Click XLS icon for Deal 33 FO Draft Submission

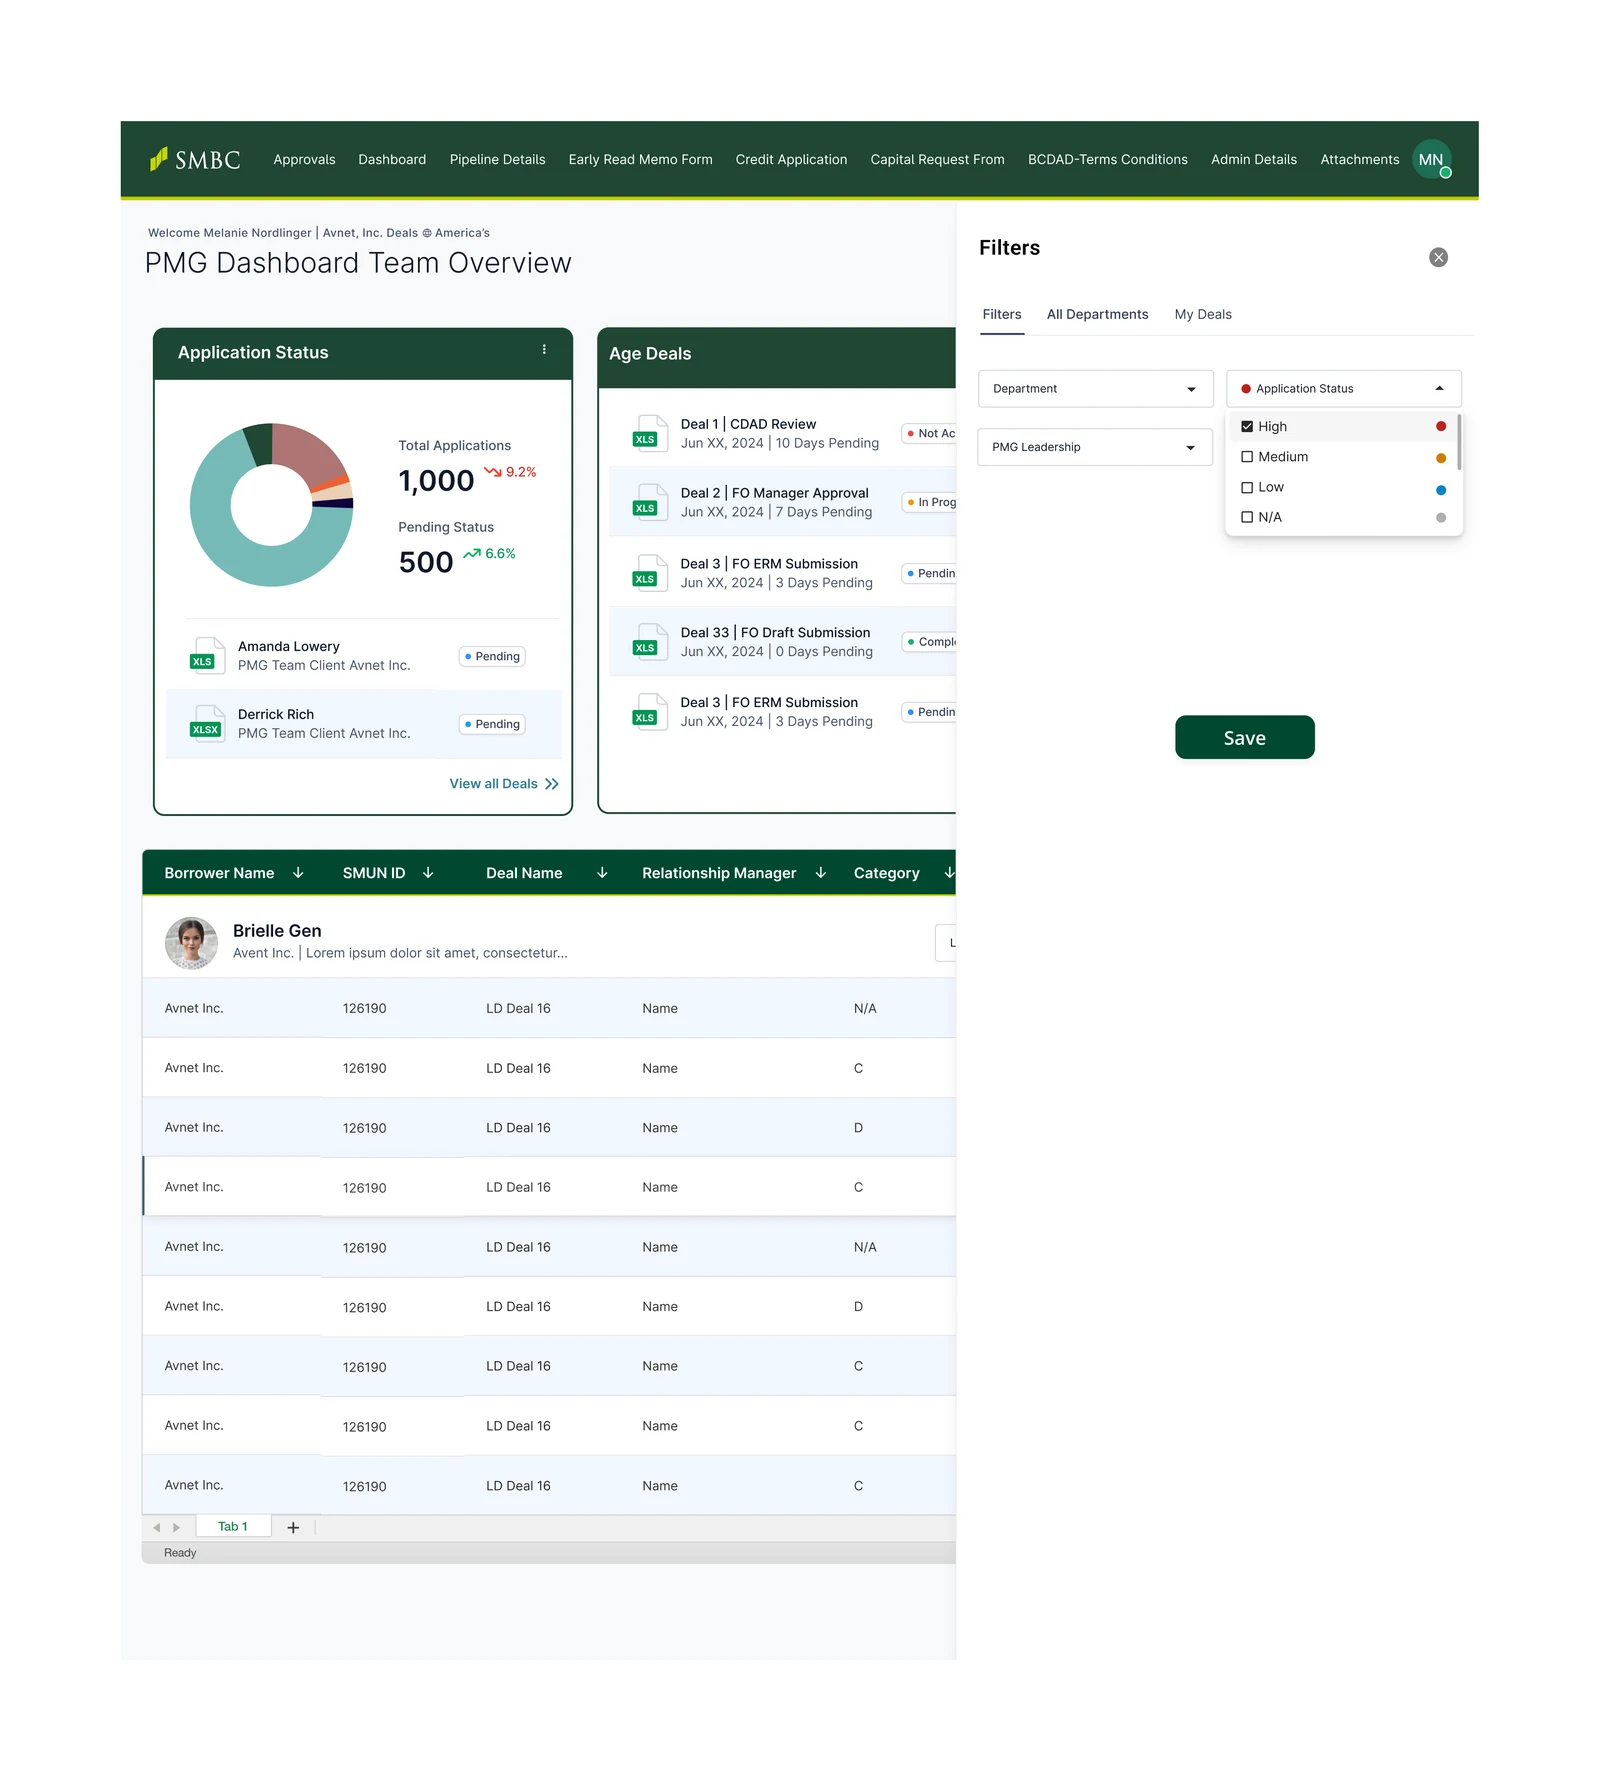coord(650,642)
